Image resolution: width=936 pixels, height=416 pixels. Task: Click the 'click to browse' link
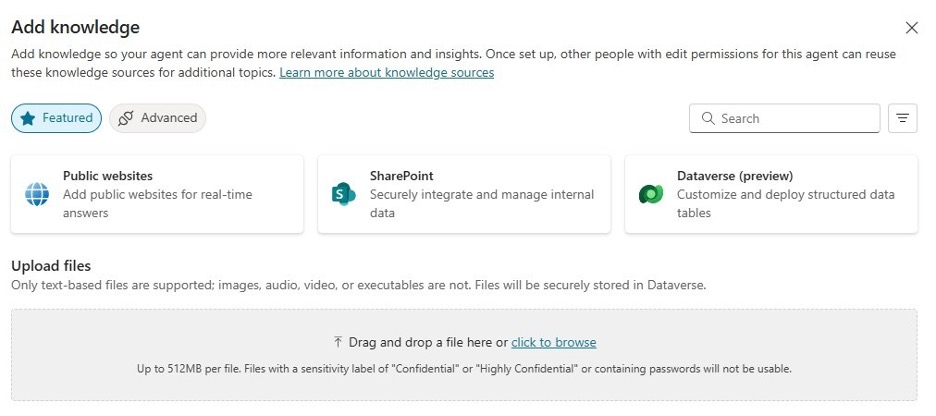click(554, 343)
